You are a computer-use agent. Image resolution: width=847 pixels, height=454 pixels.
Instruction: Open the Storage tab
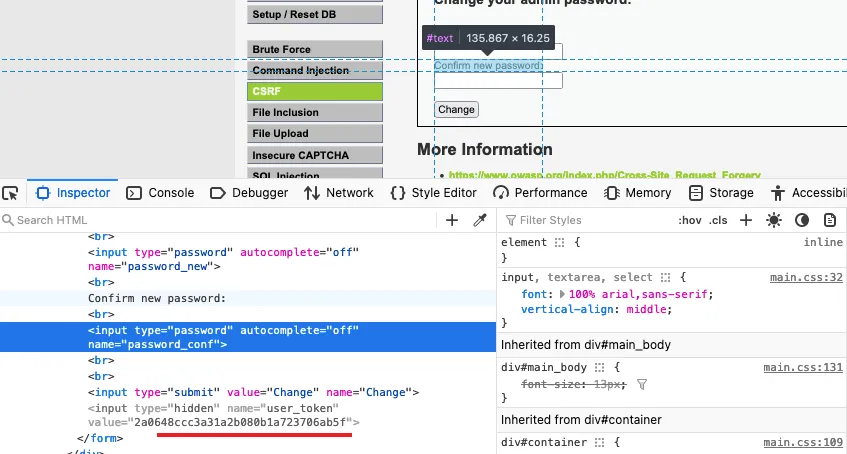pyautogui.click(x=721, y=193)
